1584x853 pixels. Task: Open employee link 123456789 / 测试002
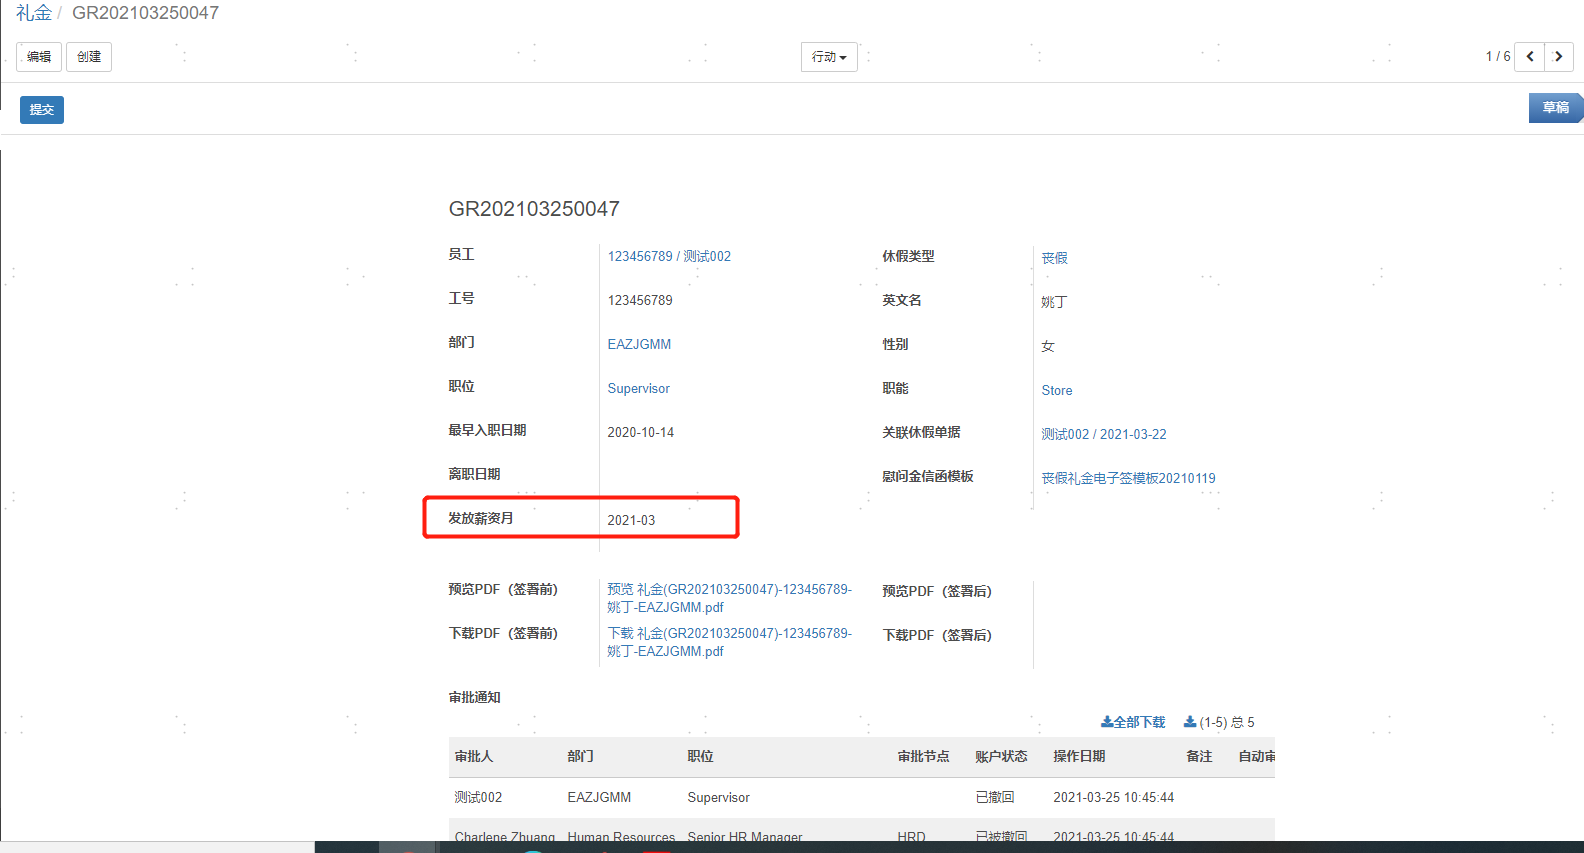point(669,256)
